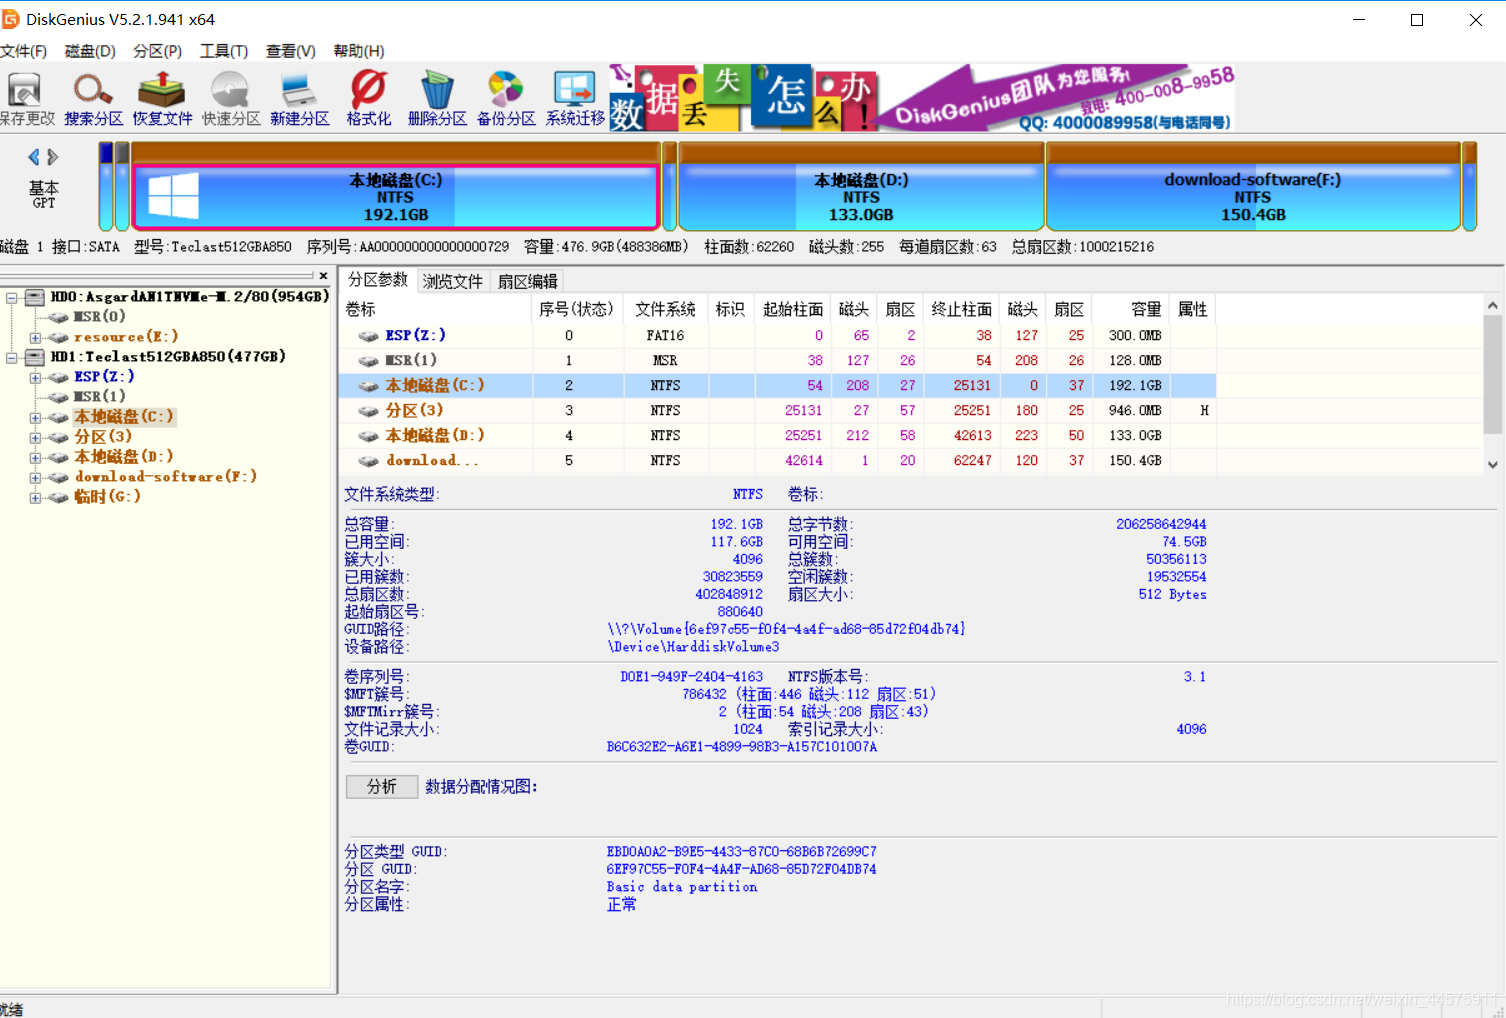The image size is (1506, 1018).
Task: Open the 备份分区 backup partition tool
Action: tap(505, 96)
